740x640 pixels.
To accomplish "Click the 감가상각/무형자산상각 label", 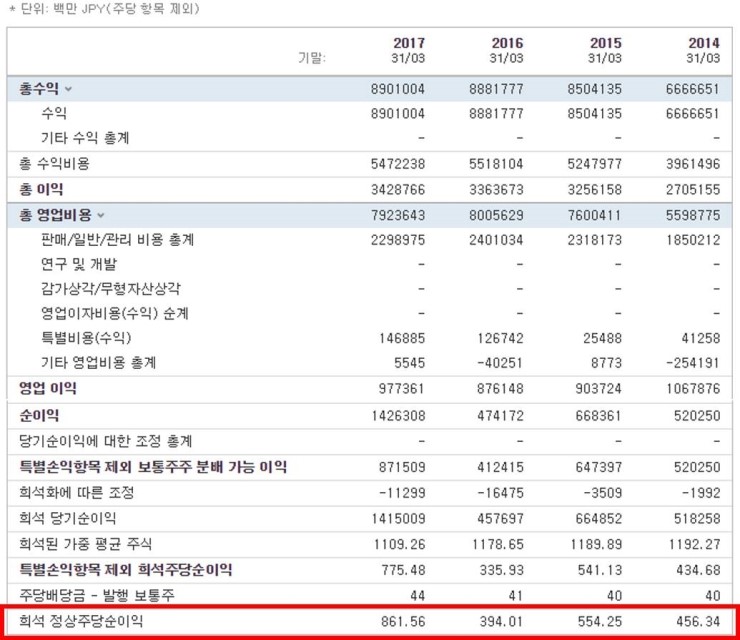I will [111, 289].
